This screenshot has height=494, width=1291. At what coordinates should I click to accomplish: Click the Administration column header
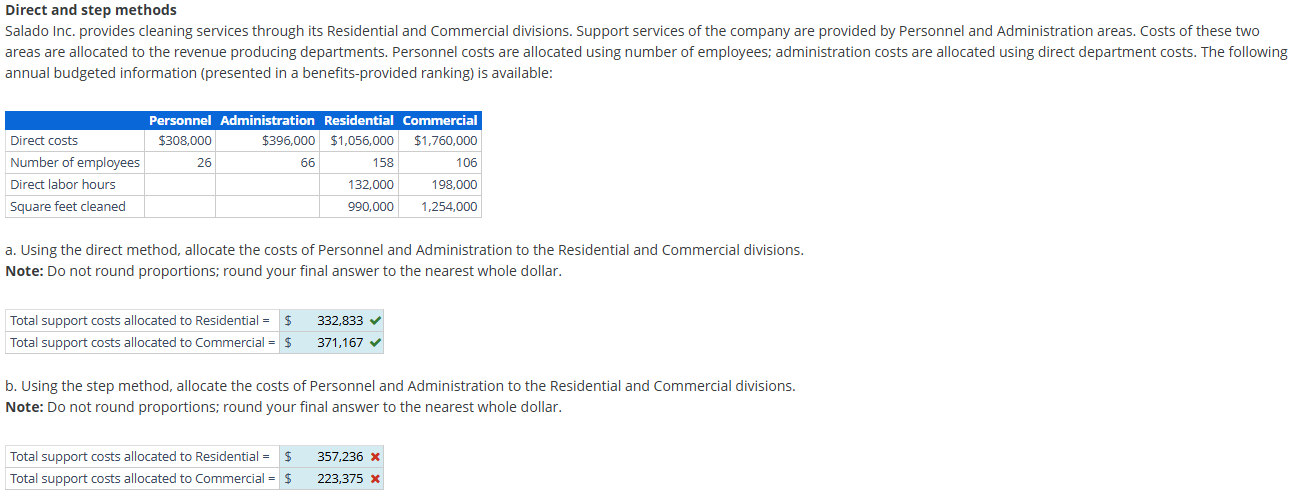pyautogui.click(x=267, y=120)
